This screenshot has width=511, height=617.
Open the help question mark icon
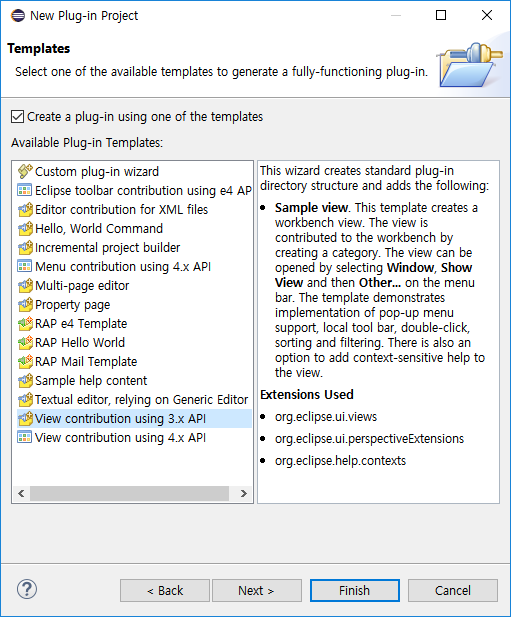tap(27, 589)
